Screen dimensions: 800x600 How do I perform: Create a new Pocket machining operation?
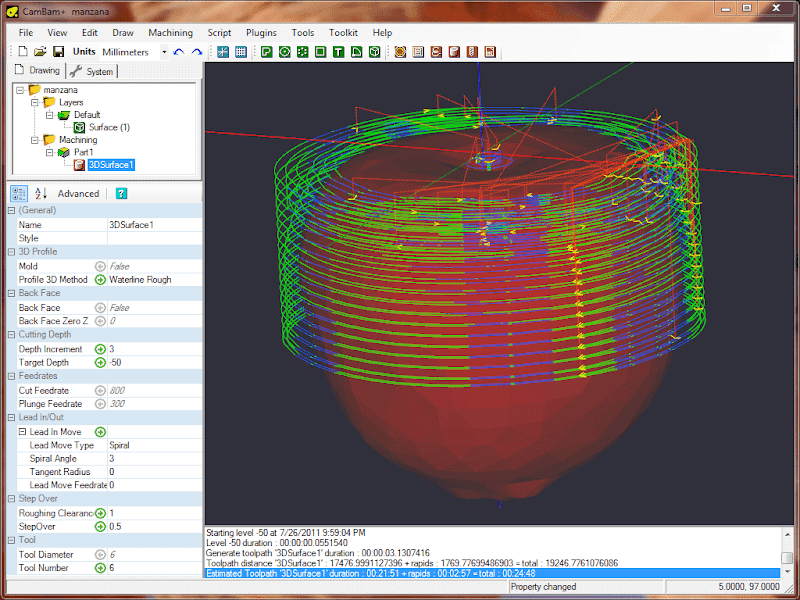285,51
